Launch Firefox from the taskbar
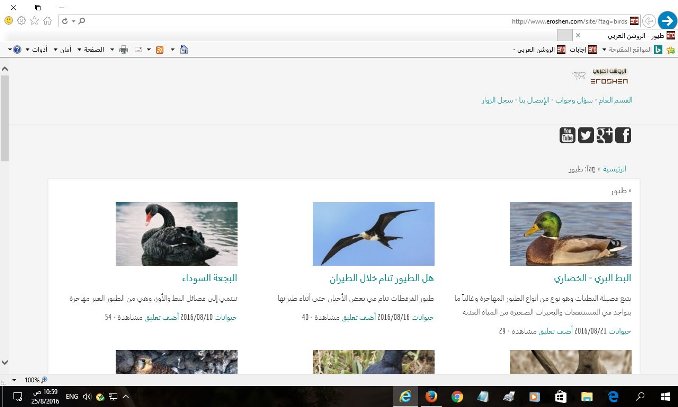Screen dimensions: 678x407 click(x=430, y=396)
